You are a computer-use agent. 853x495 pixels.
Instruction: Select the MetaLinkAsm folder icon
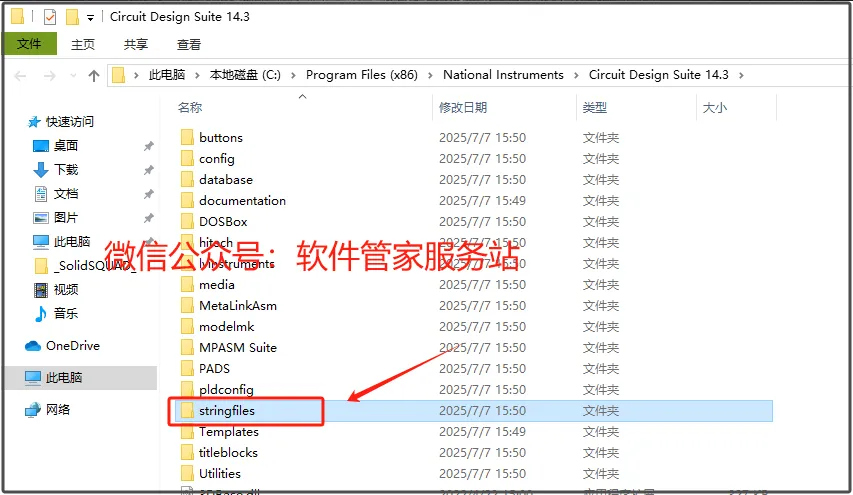(x=187, y=305)
